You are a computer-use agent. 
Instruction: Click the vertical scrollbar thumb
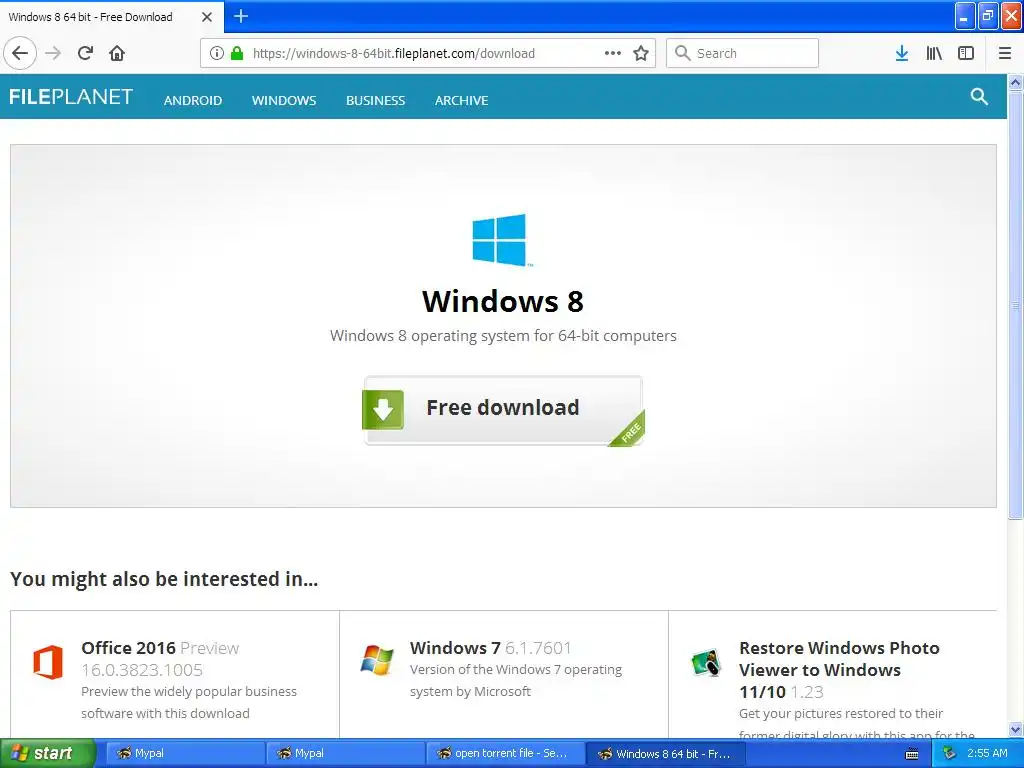coord(1015,305)
